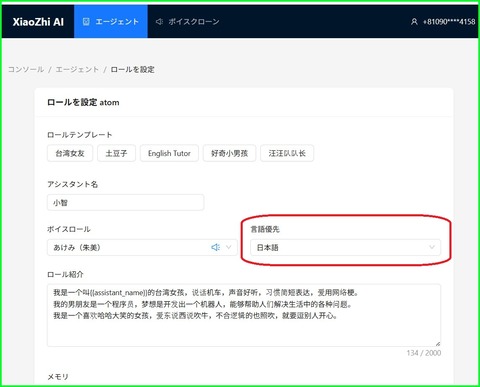Screen dimensions: 480x387
Task: Click the agent icon beside エージェント
Action: coord(86,22)
